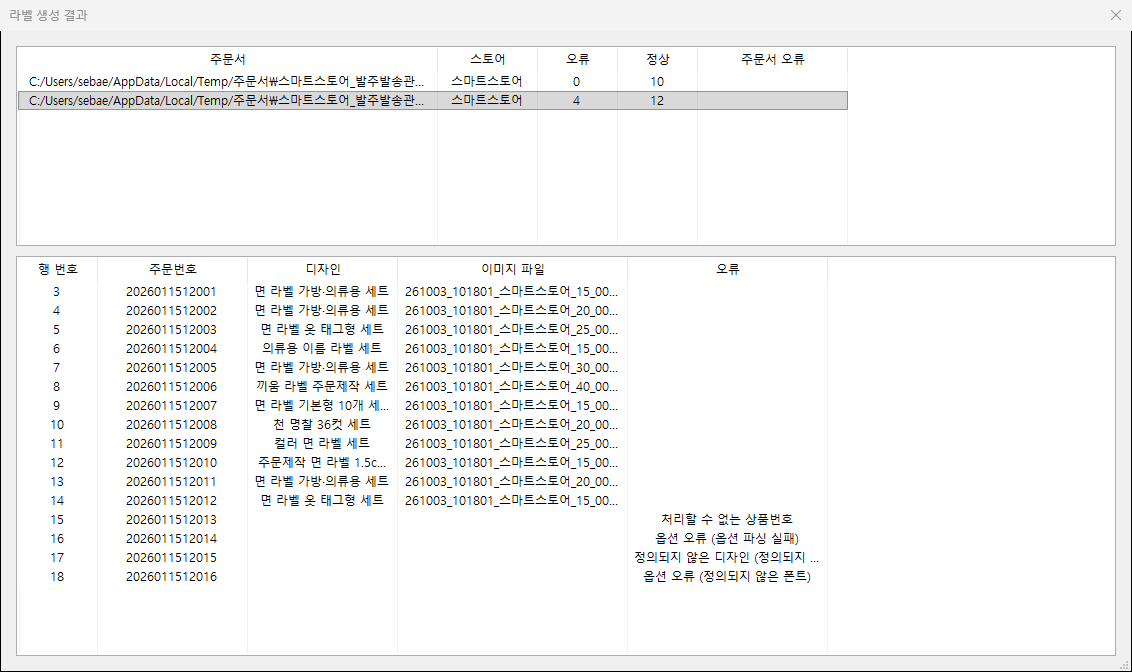Select order number 2026011512013
This screenshot has width=1132, height=672.
coord(171,520)
